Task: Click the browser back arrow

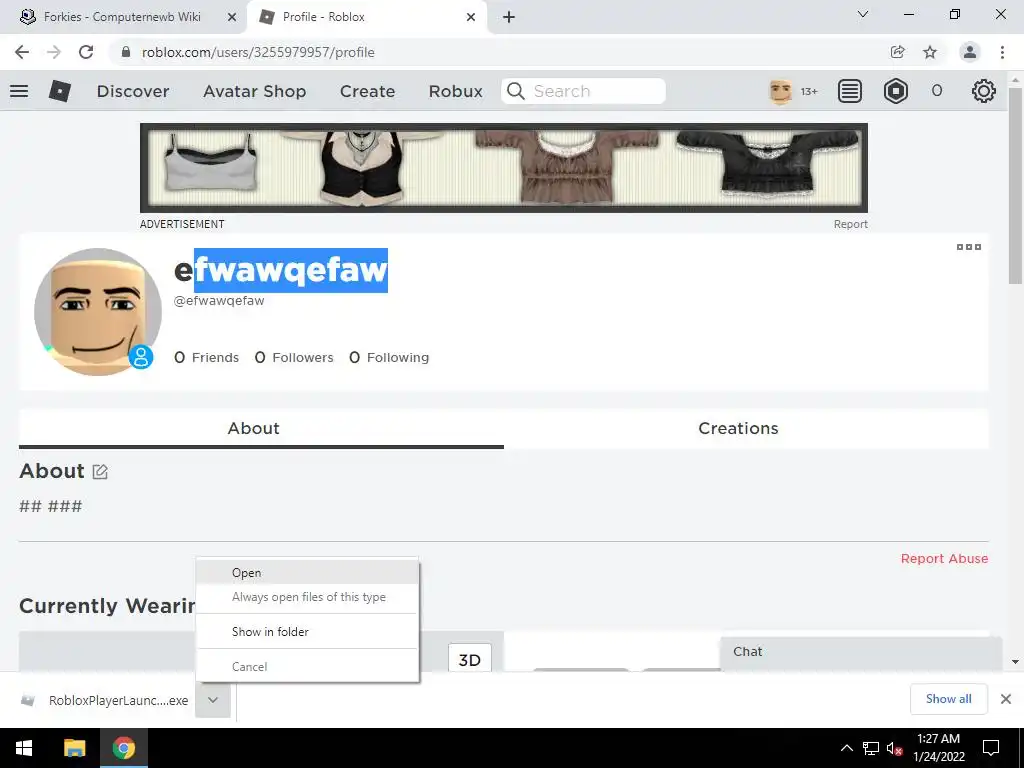Action: [x=22, y=52]
